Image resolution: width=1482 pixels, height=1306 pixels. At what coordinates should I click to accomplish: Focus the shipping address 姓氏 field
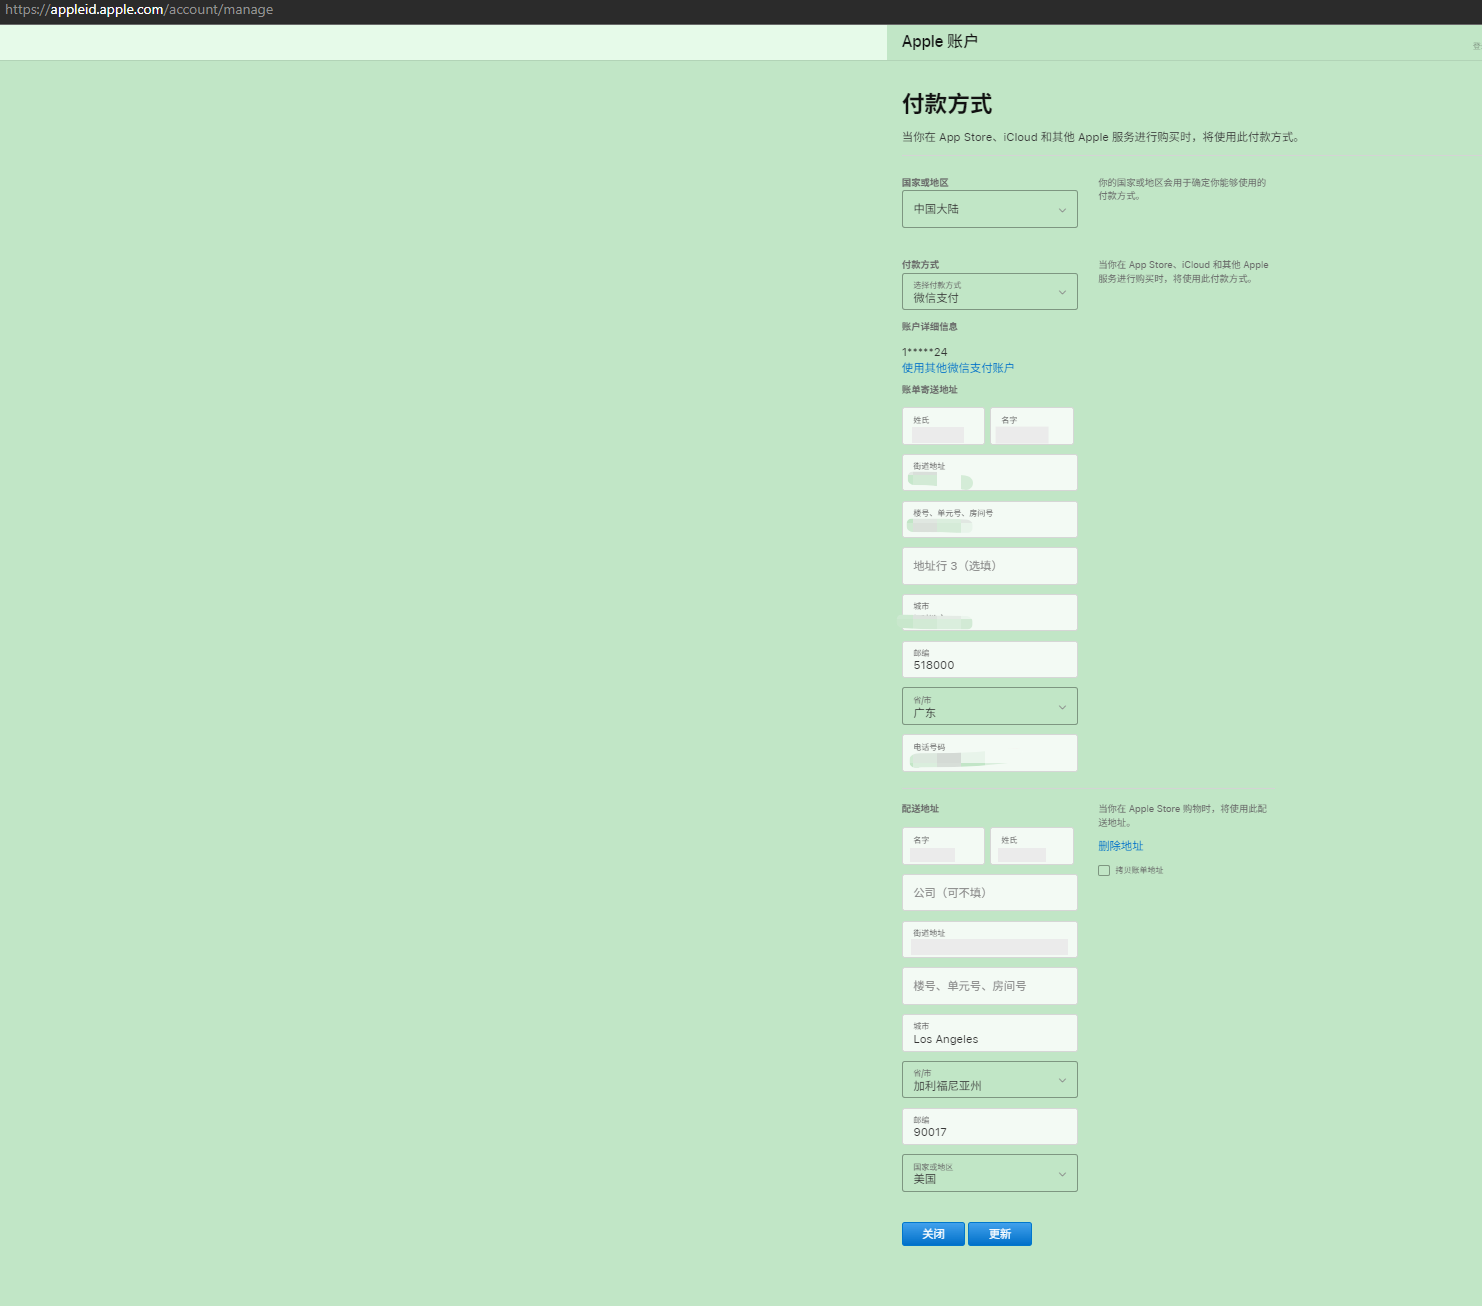click(1032, 846)
